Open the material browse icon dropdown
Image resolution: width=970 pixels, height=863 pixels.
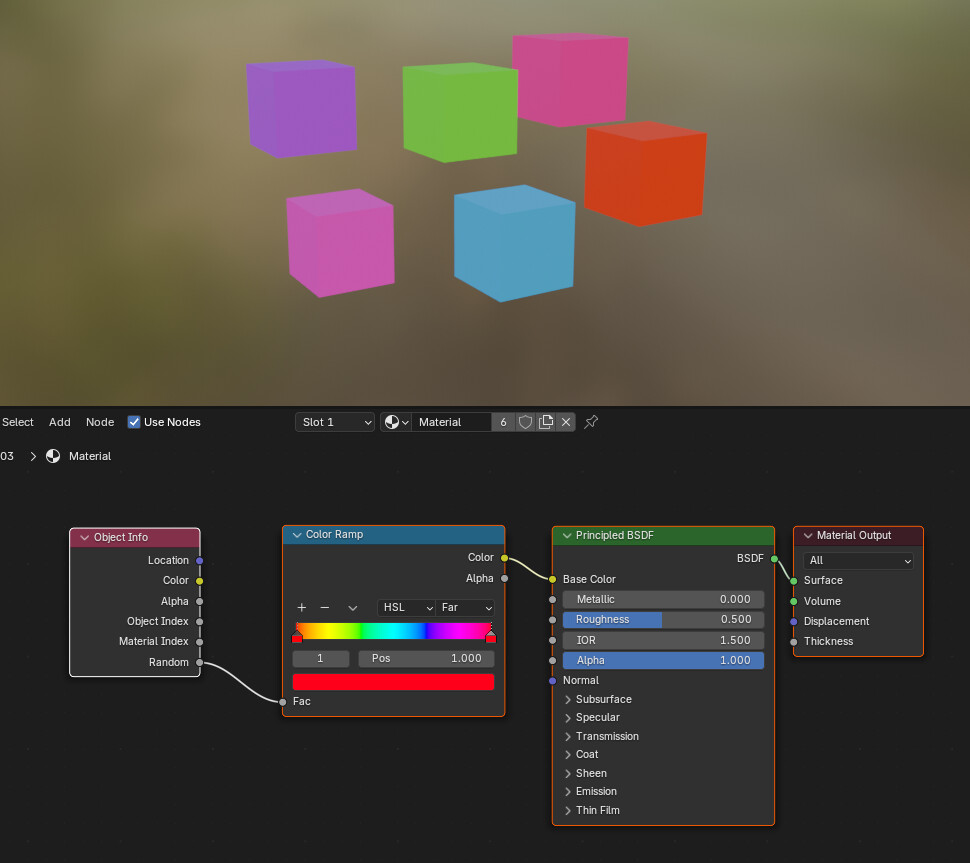[x=397, y=422]
